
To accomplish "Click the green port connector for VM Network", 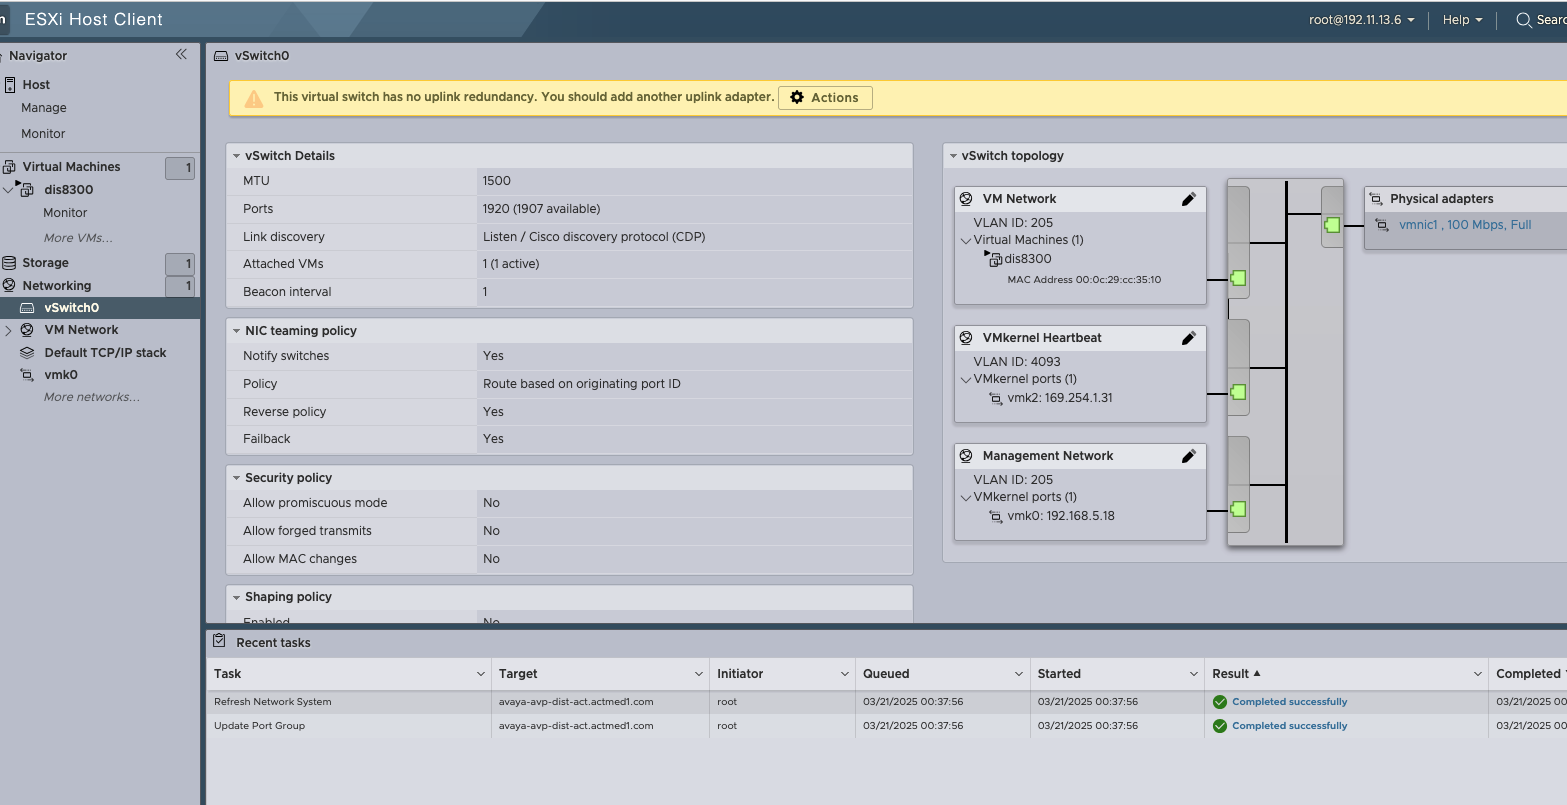I will pos(1238,278).
